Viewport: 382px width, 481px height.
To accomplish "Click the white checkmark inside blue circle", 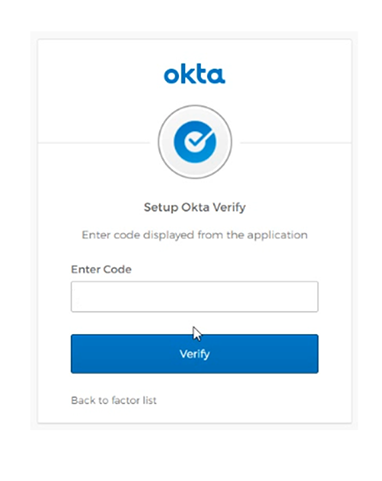I will (199, 139).
